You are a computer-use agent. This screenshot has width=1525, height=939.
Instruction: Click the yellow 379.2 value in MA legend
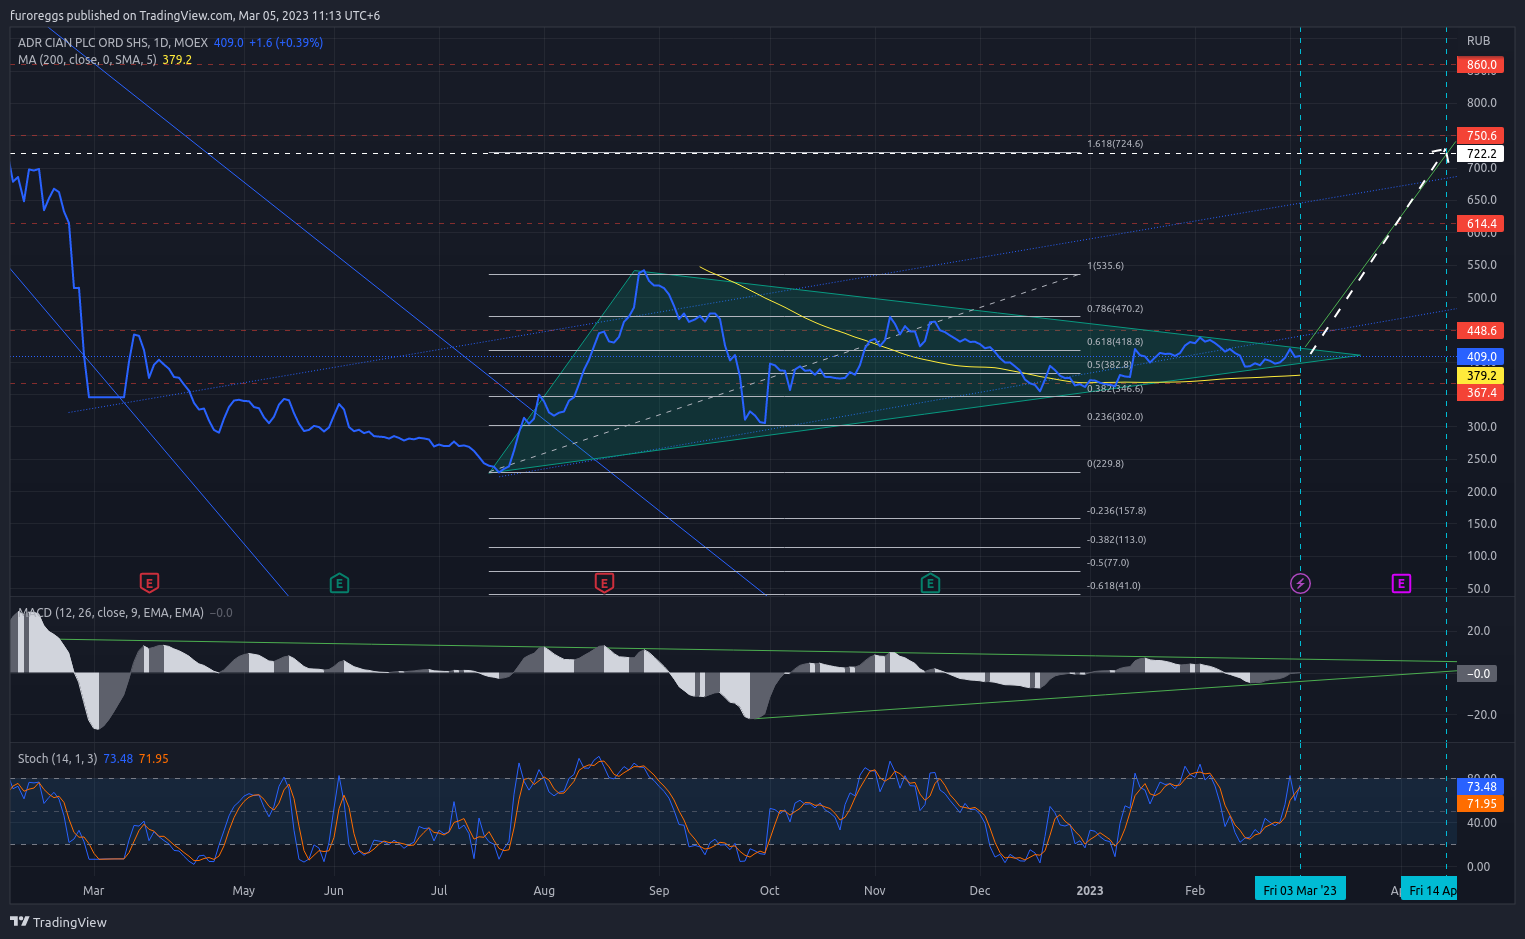(177, 60)
